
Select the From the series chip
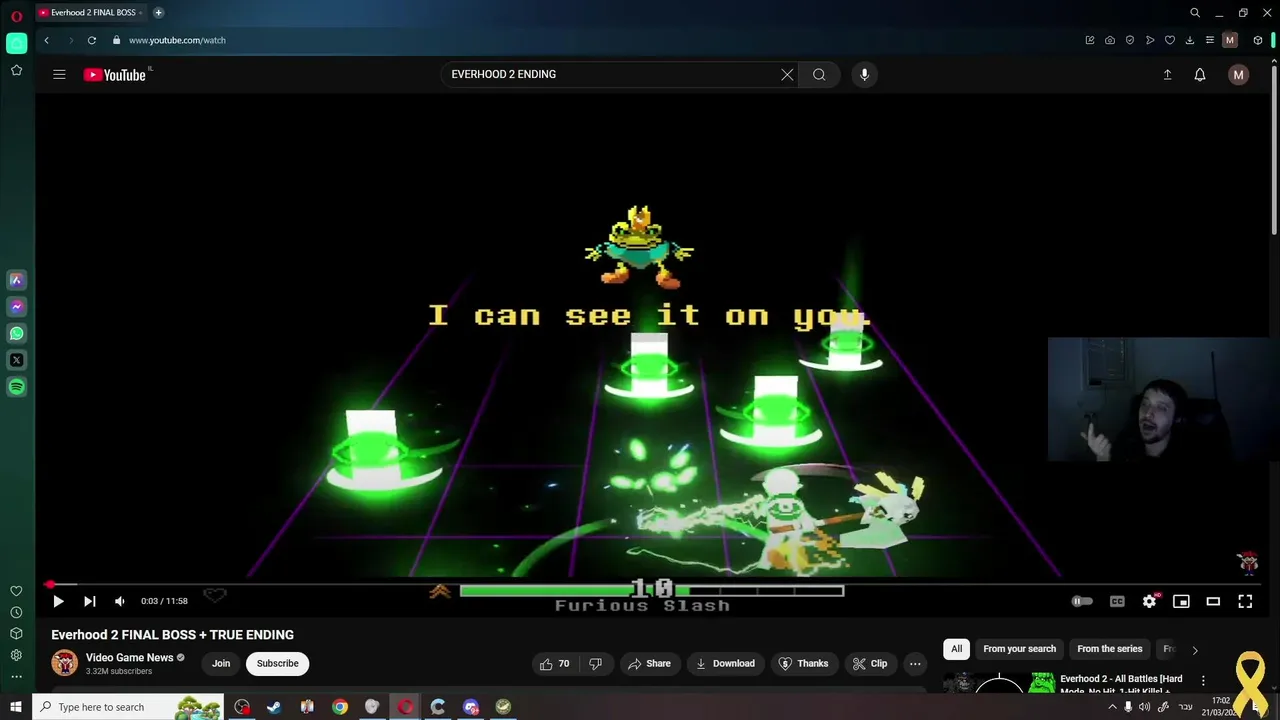pyautogui.click(x=1109, y=649)
